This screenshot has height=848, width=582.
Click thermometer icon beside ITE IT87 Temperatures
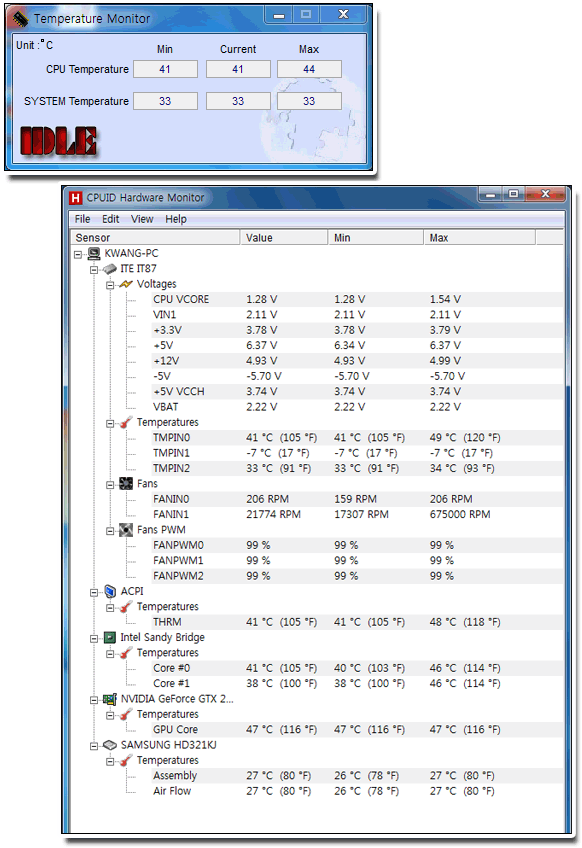126,422
